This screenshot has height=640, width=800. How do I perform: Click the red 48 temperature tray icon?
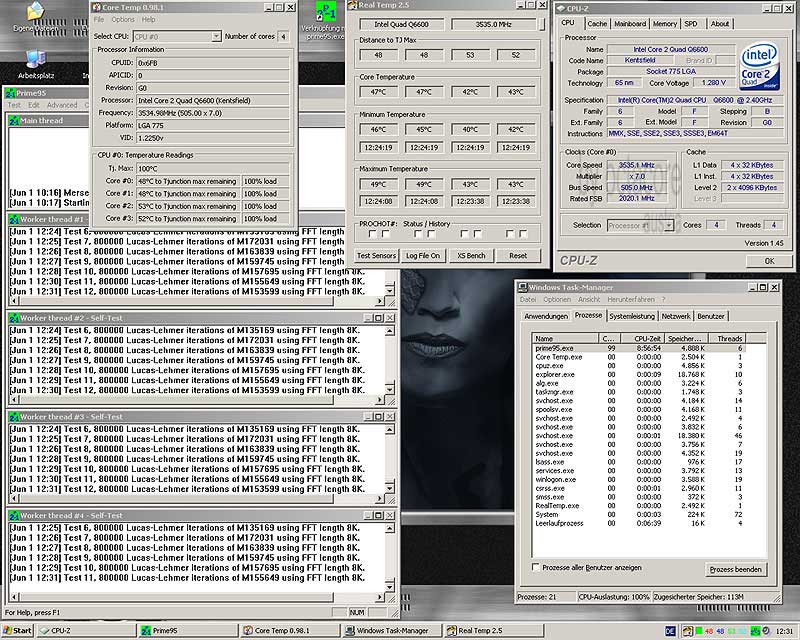[709, 631]
